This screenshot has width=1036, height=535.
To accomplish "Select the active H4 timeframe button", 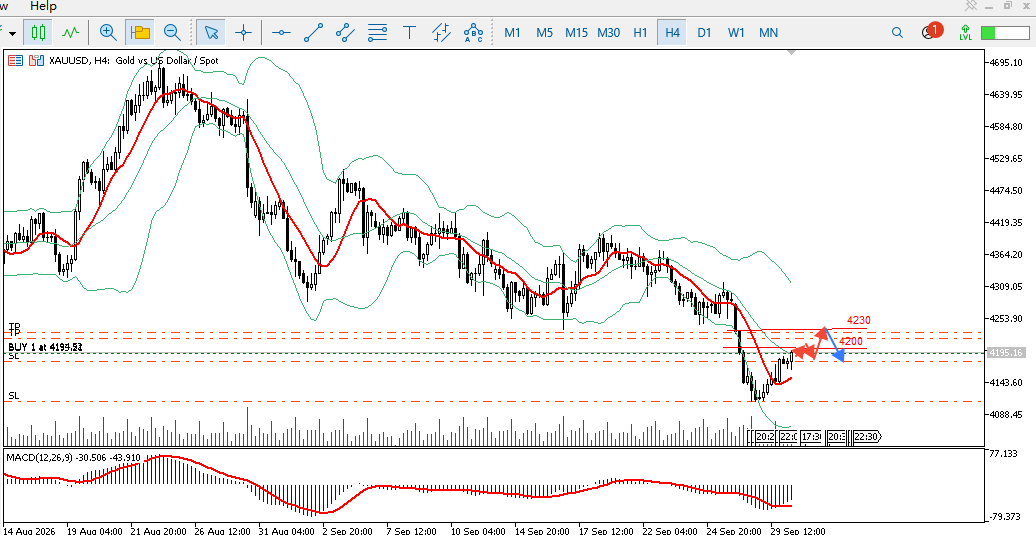I will pyautogui.click(x=673, y=32).
